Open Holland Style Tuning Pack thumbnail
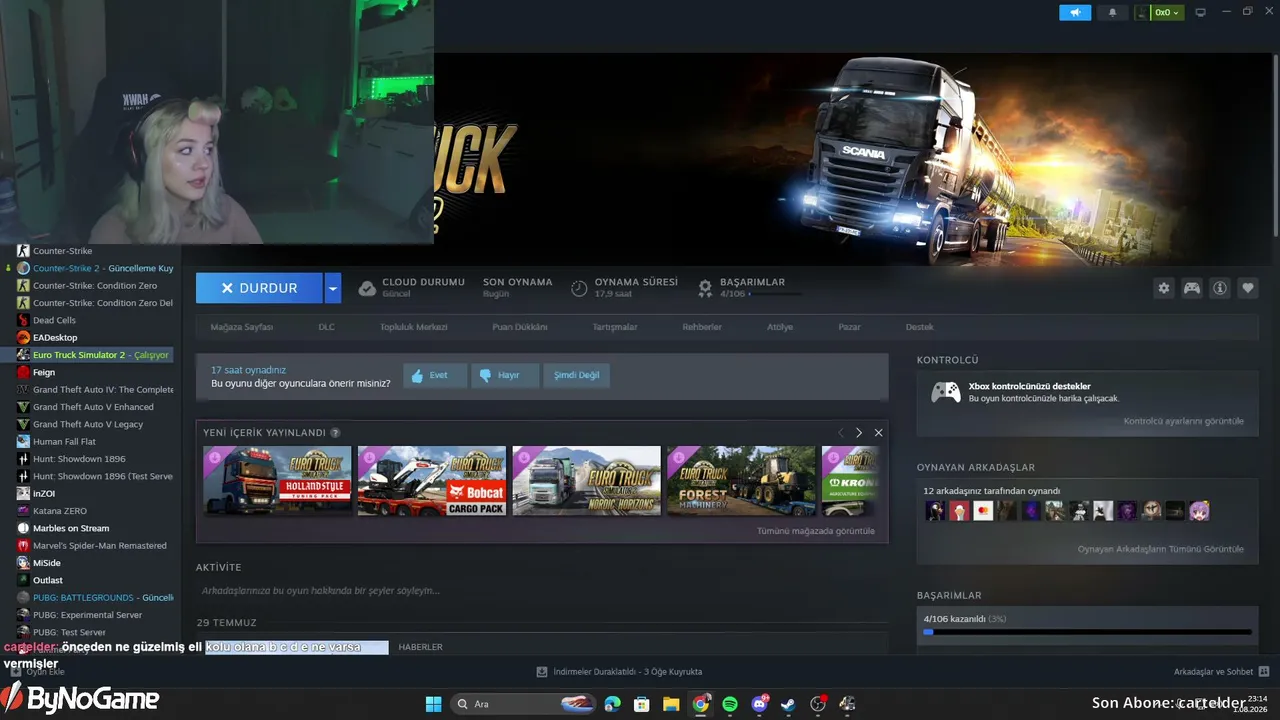 click(277, 481)
